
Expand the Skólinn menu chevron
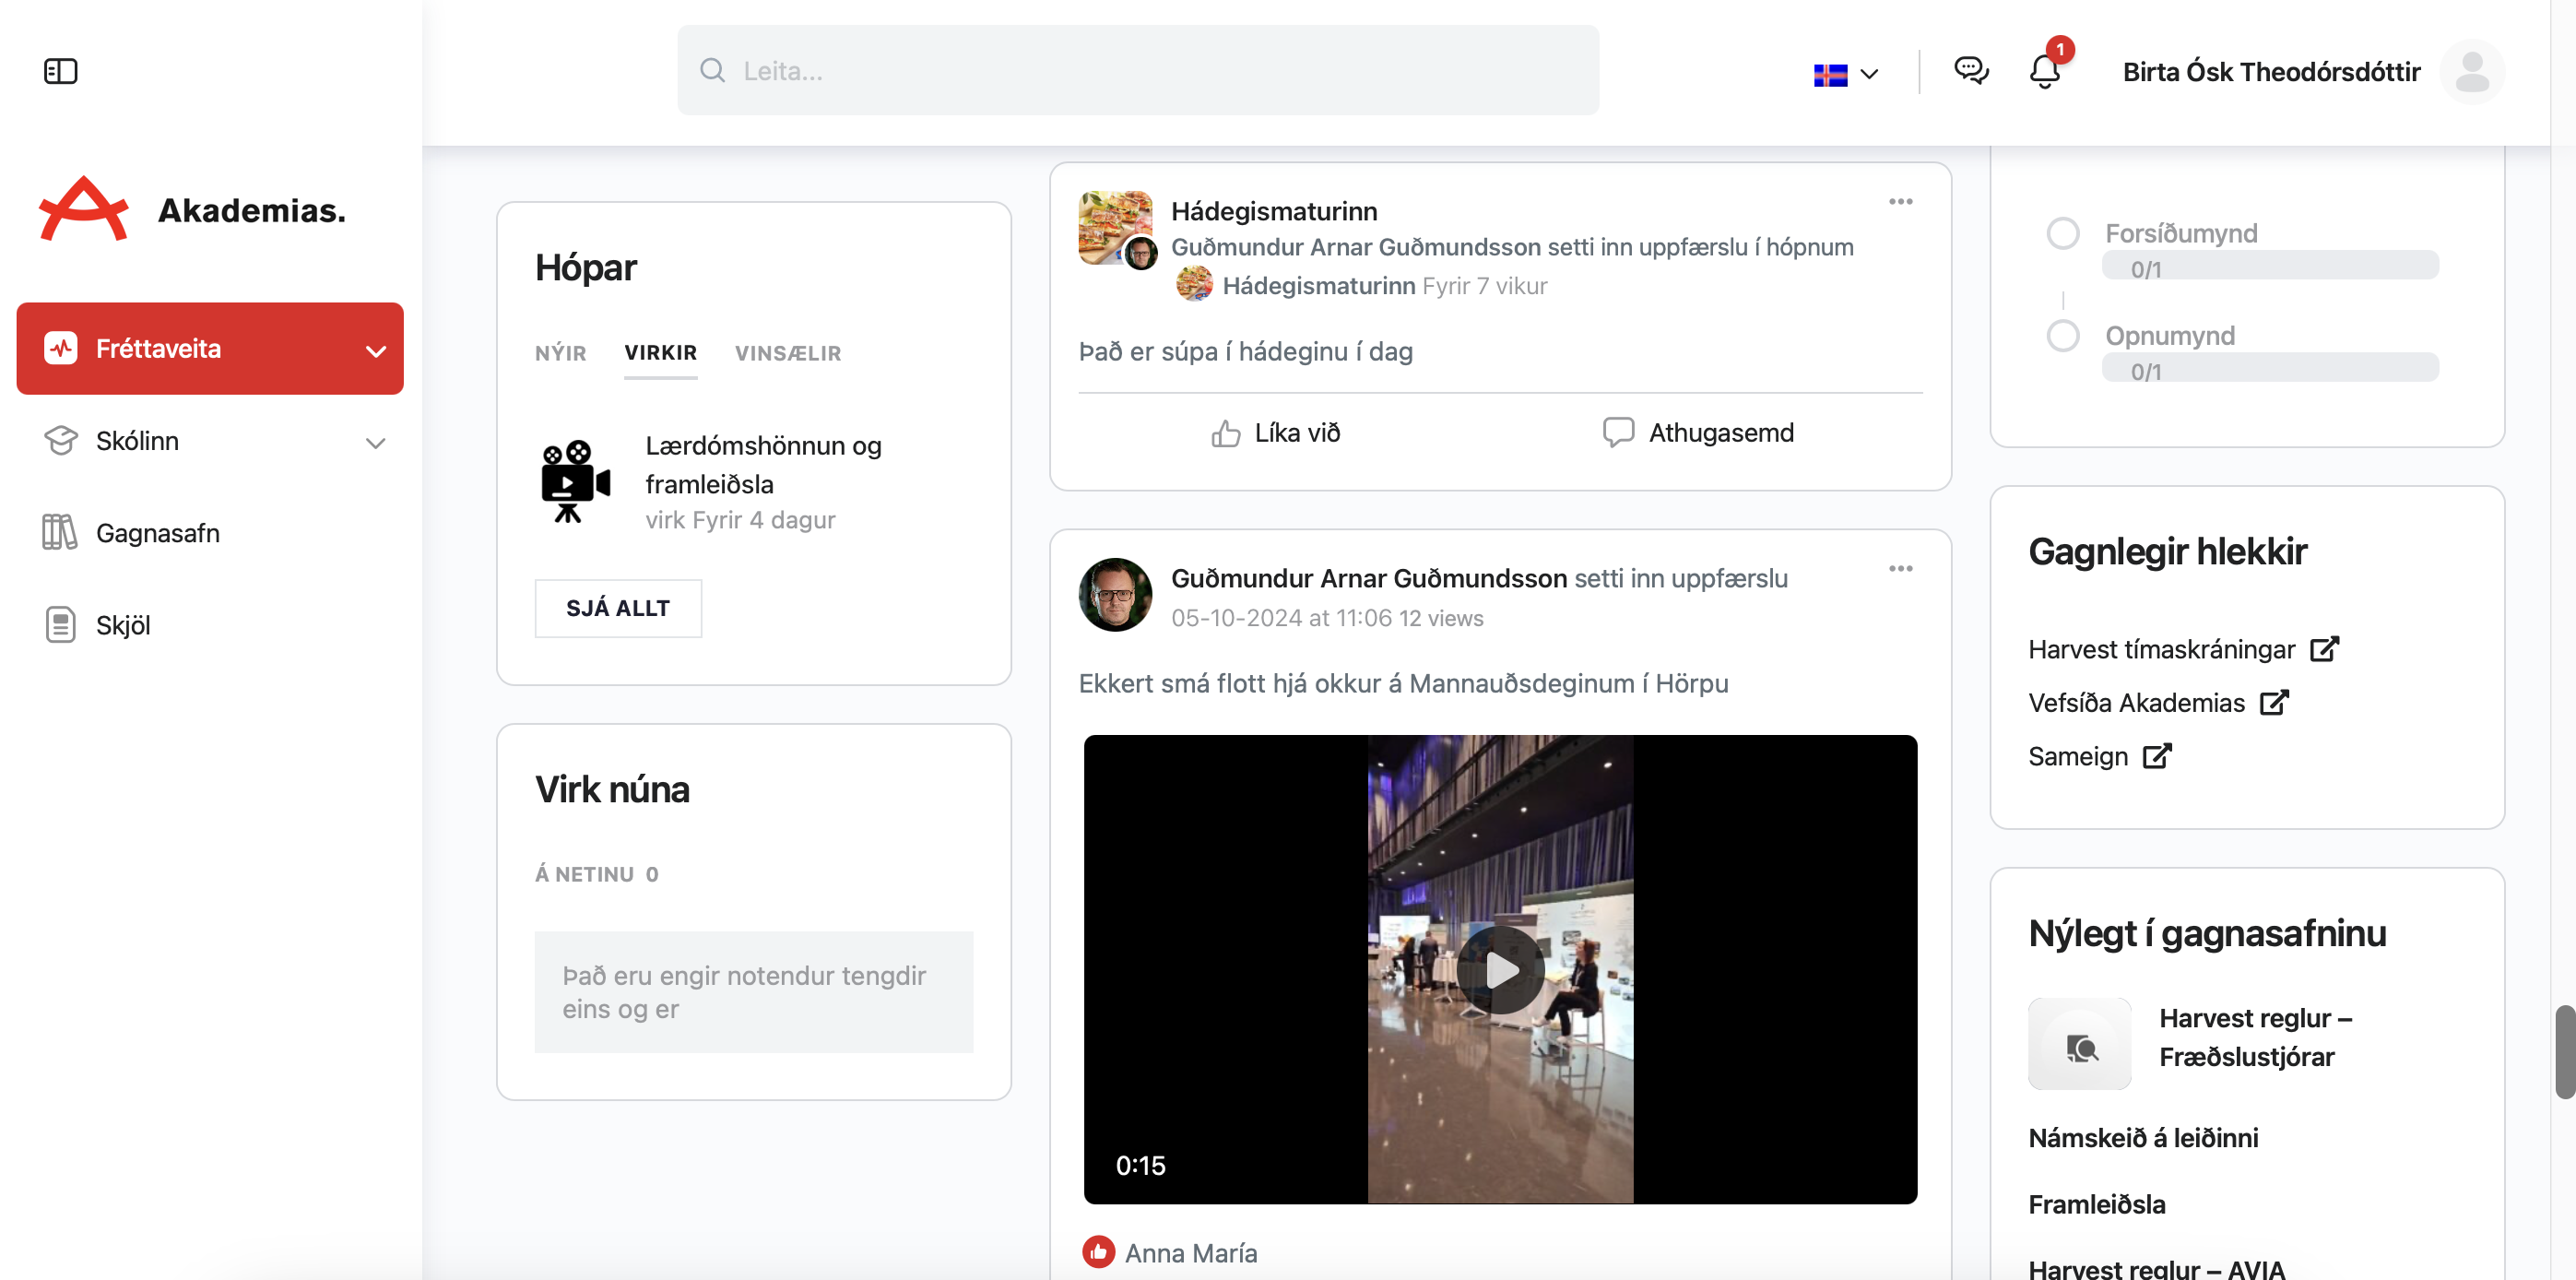375,442
